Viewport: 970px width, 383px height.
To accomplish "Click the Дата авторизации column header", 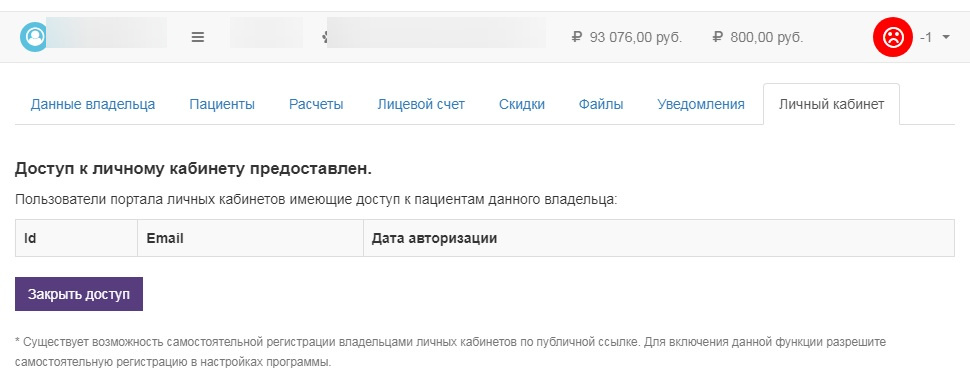I will click(659, 238).
